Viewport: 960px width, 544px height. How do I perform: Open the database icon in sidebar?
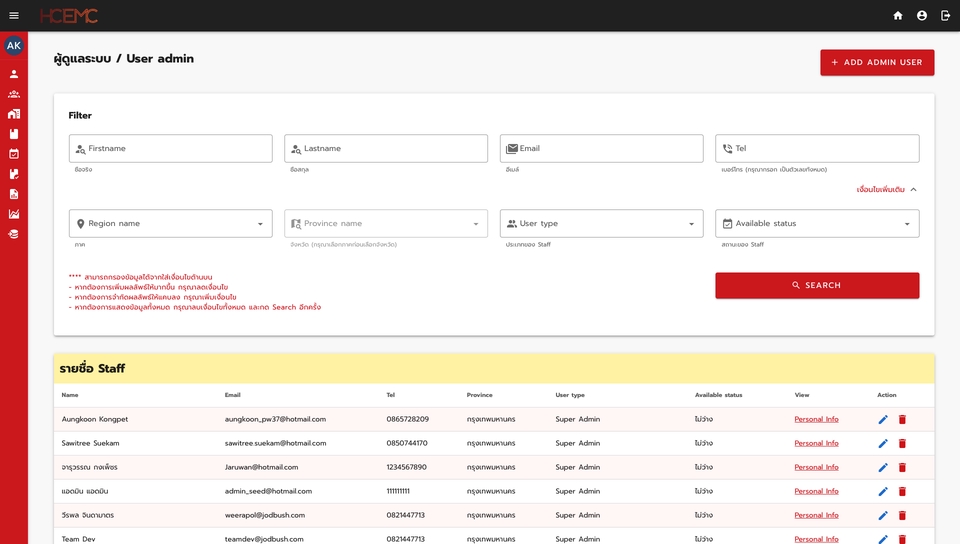tap(13, 234)
